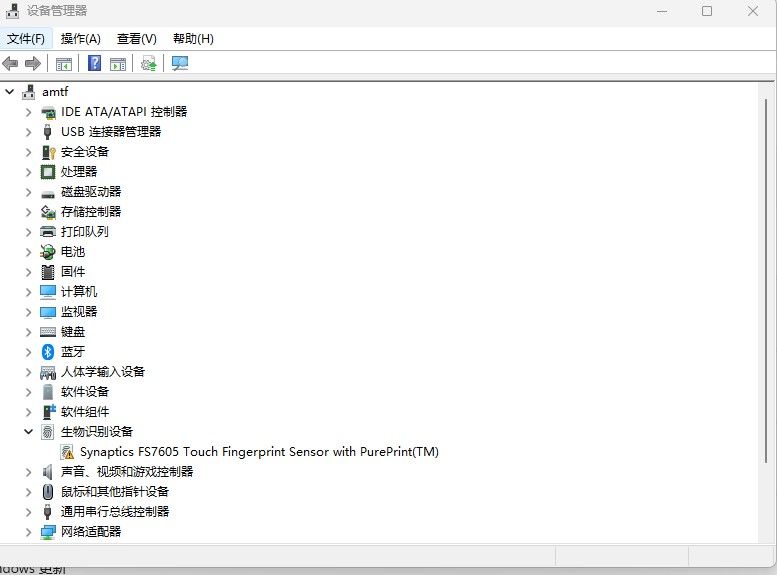Viewport: 777px width, 575px height.
Task: Click the update driver toolbar icon
Action: pos(149,64)
